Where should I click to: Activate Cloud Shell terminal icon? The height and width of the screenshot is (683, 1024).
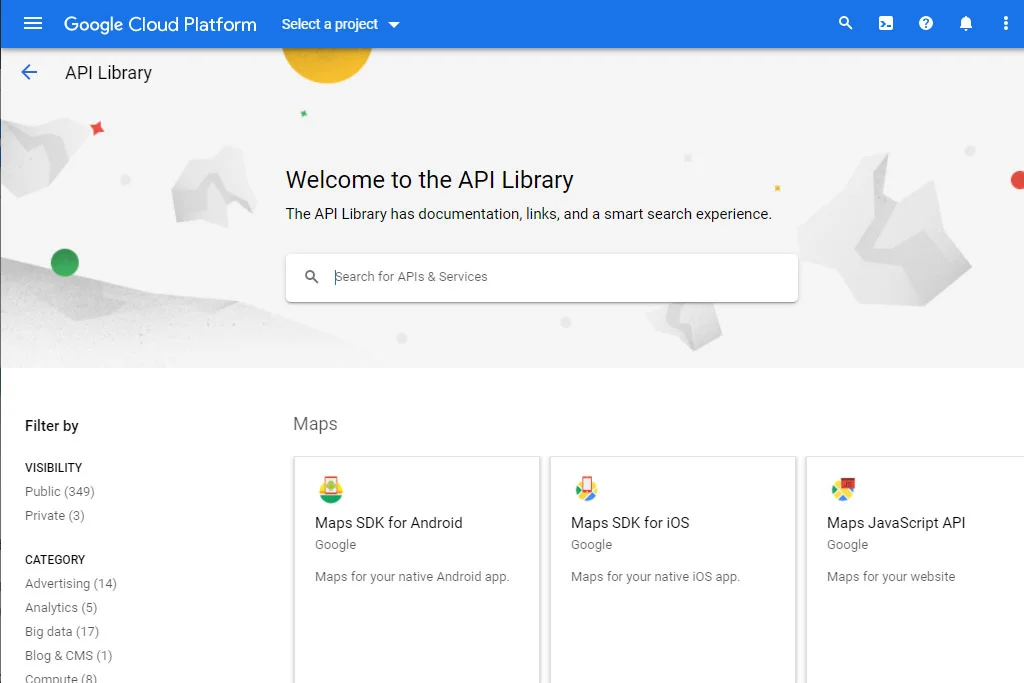886,24
